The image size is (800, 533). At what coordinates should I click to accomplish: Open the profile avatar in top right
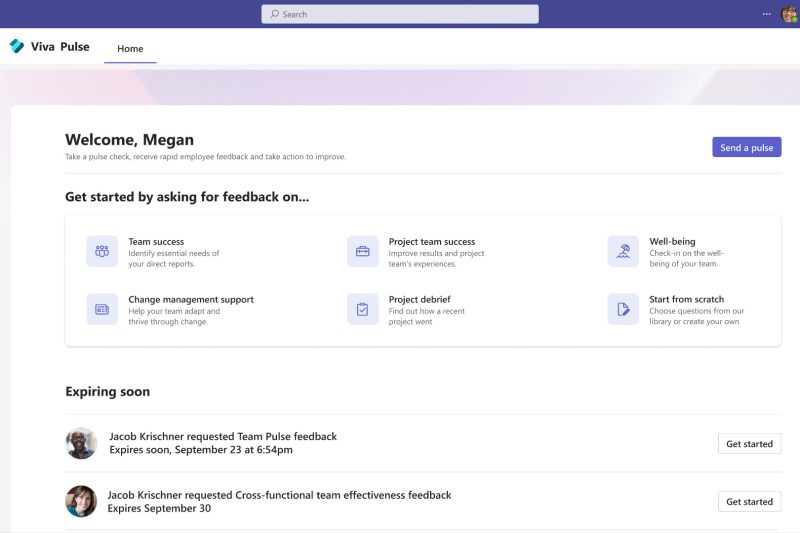tap(790, 14)
